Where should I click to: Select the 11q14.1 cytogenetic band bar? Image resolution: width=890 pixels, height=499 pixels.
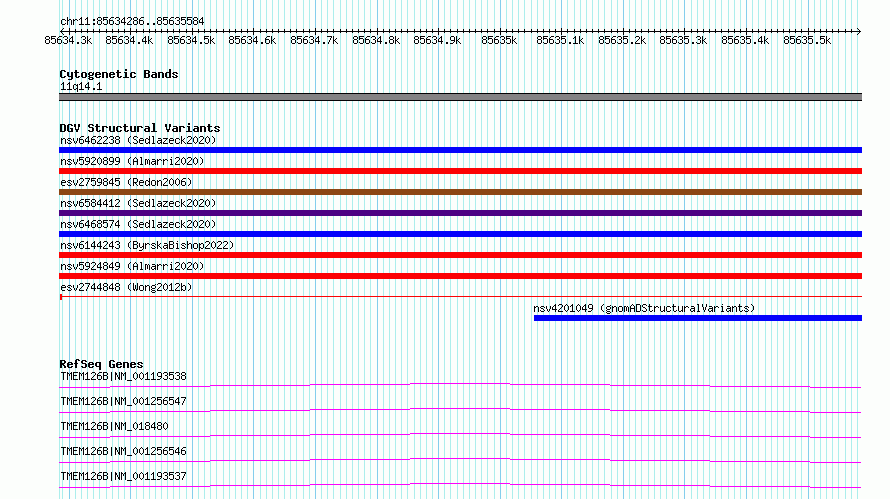pyautogui.click(x=460, y=97)
